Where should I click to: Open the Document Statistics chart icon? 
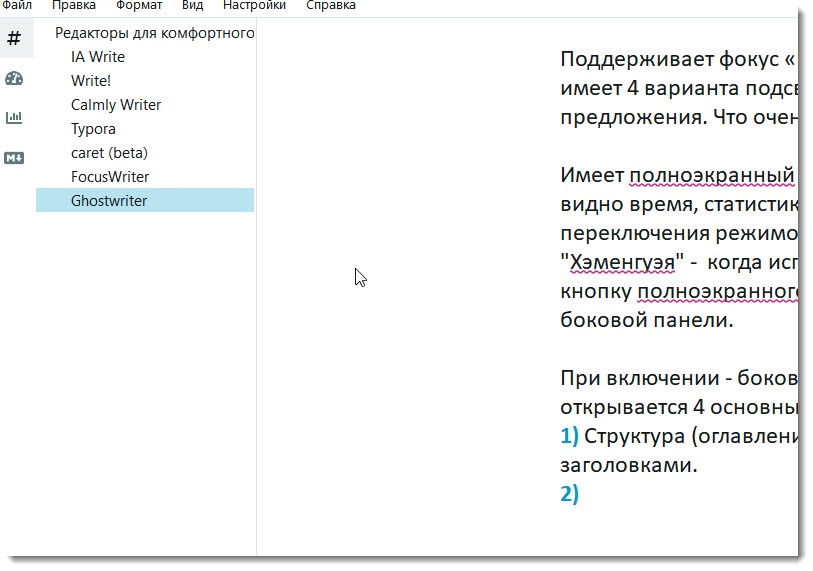[x=14, y=117]
